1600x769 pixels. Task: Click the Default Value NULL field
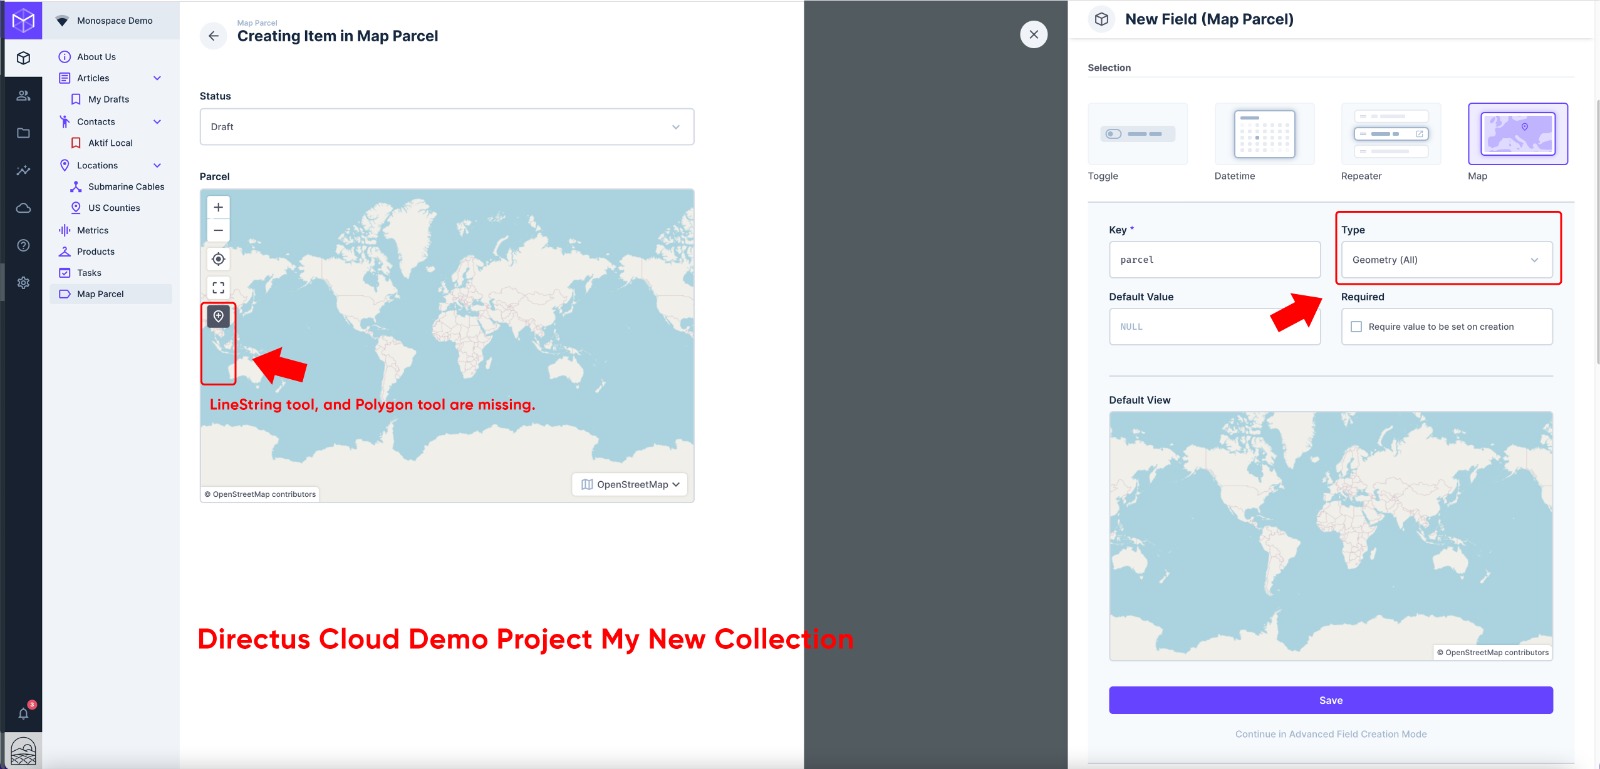pyautogui.click(x=1214, y=327)
